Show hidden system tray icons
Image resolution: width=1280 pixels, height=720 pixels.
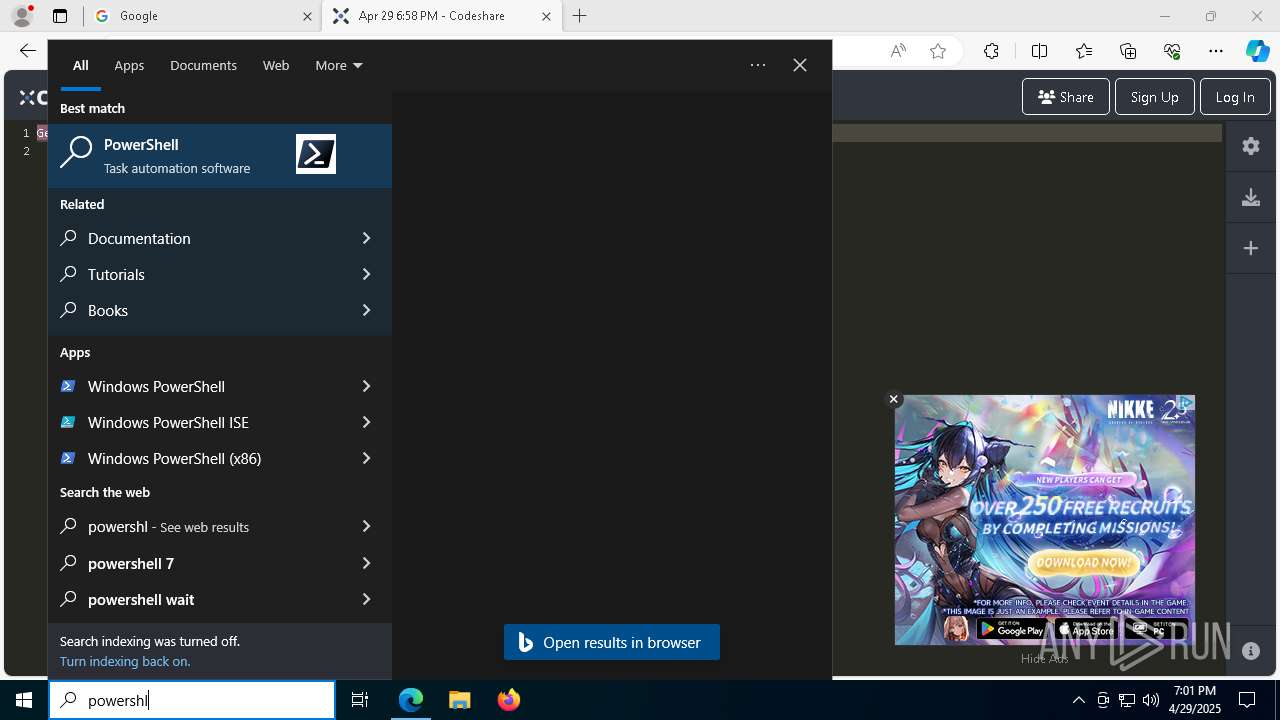tap(1079, 700)
